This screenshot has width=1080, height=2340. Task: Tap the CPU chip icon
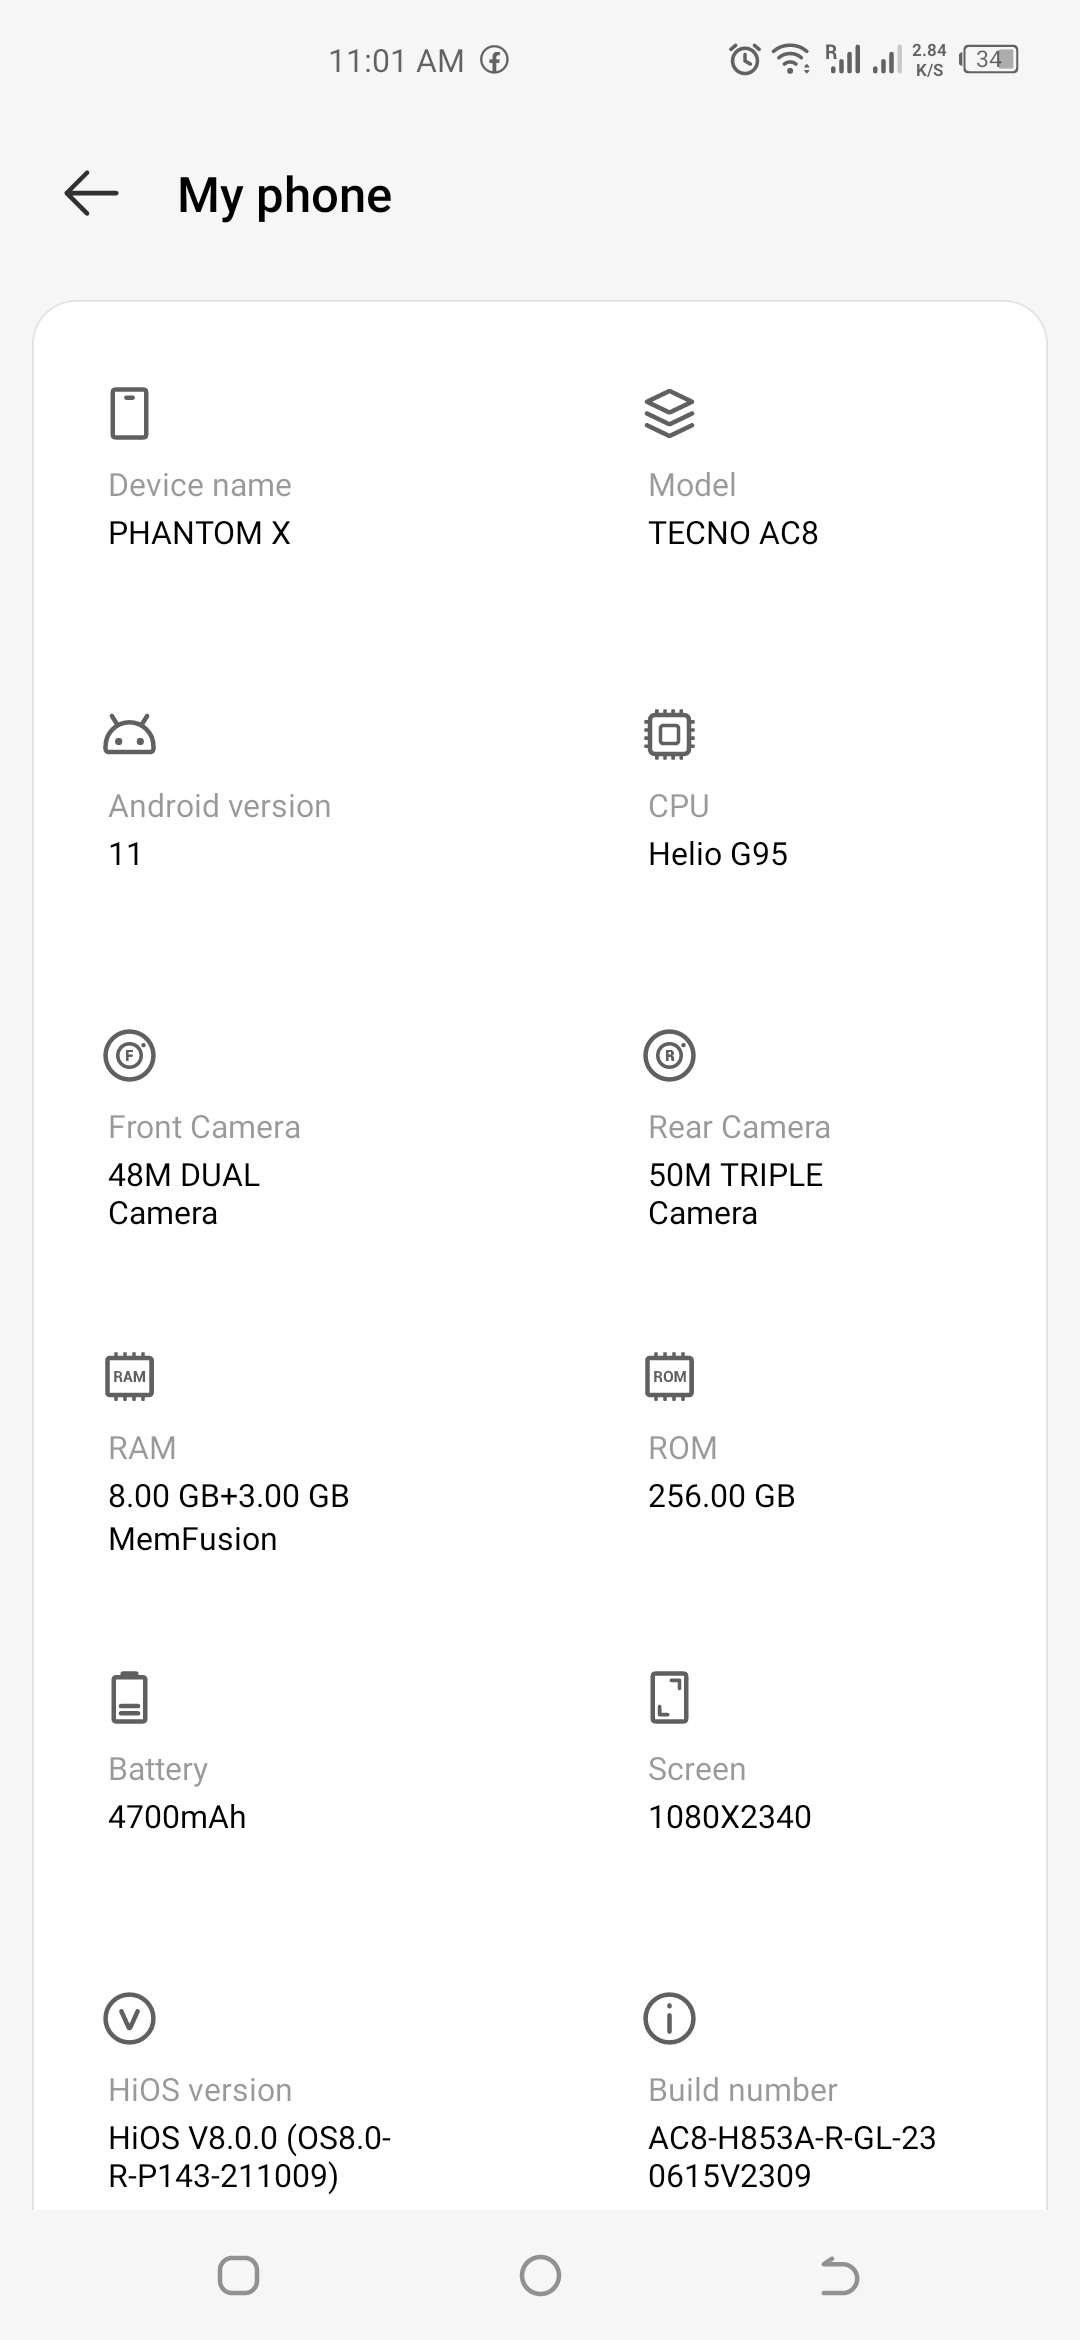[669, 735]
